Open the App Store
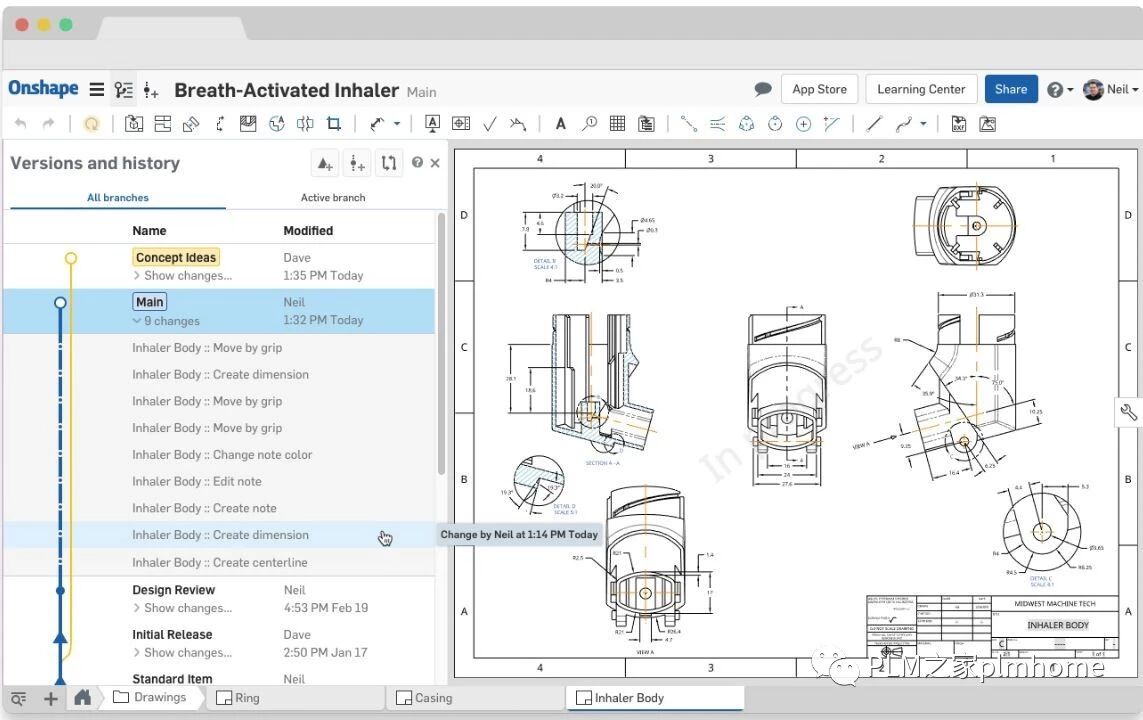The width and height of the screenshot is (1143, 720). coord(819,89)
